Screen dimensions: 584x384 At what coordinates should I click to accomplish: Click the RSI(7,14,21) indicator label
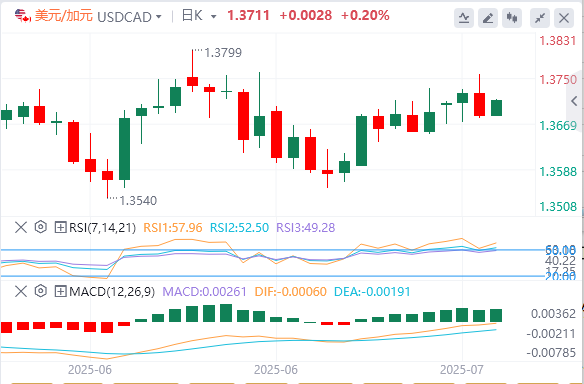point(102,228)
